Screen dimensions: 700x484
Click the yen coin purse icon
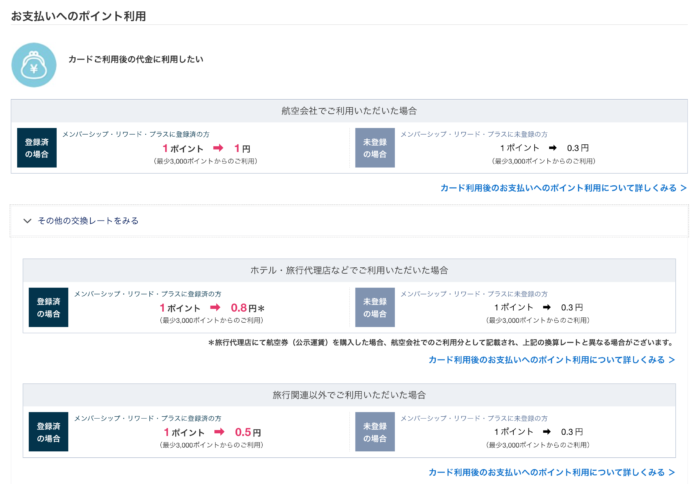[x=34, y=65]
